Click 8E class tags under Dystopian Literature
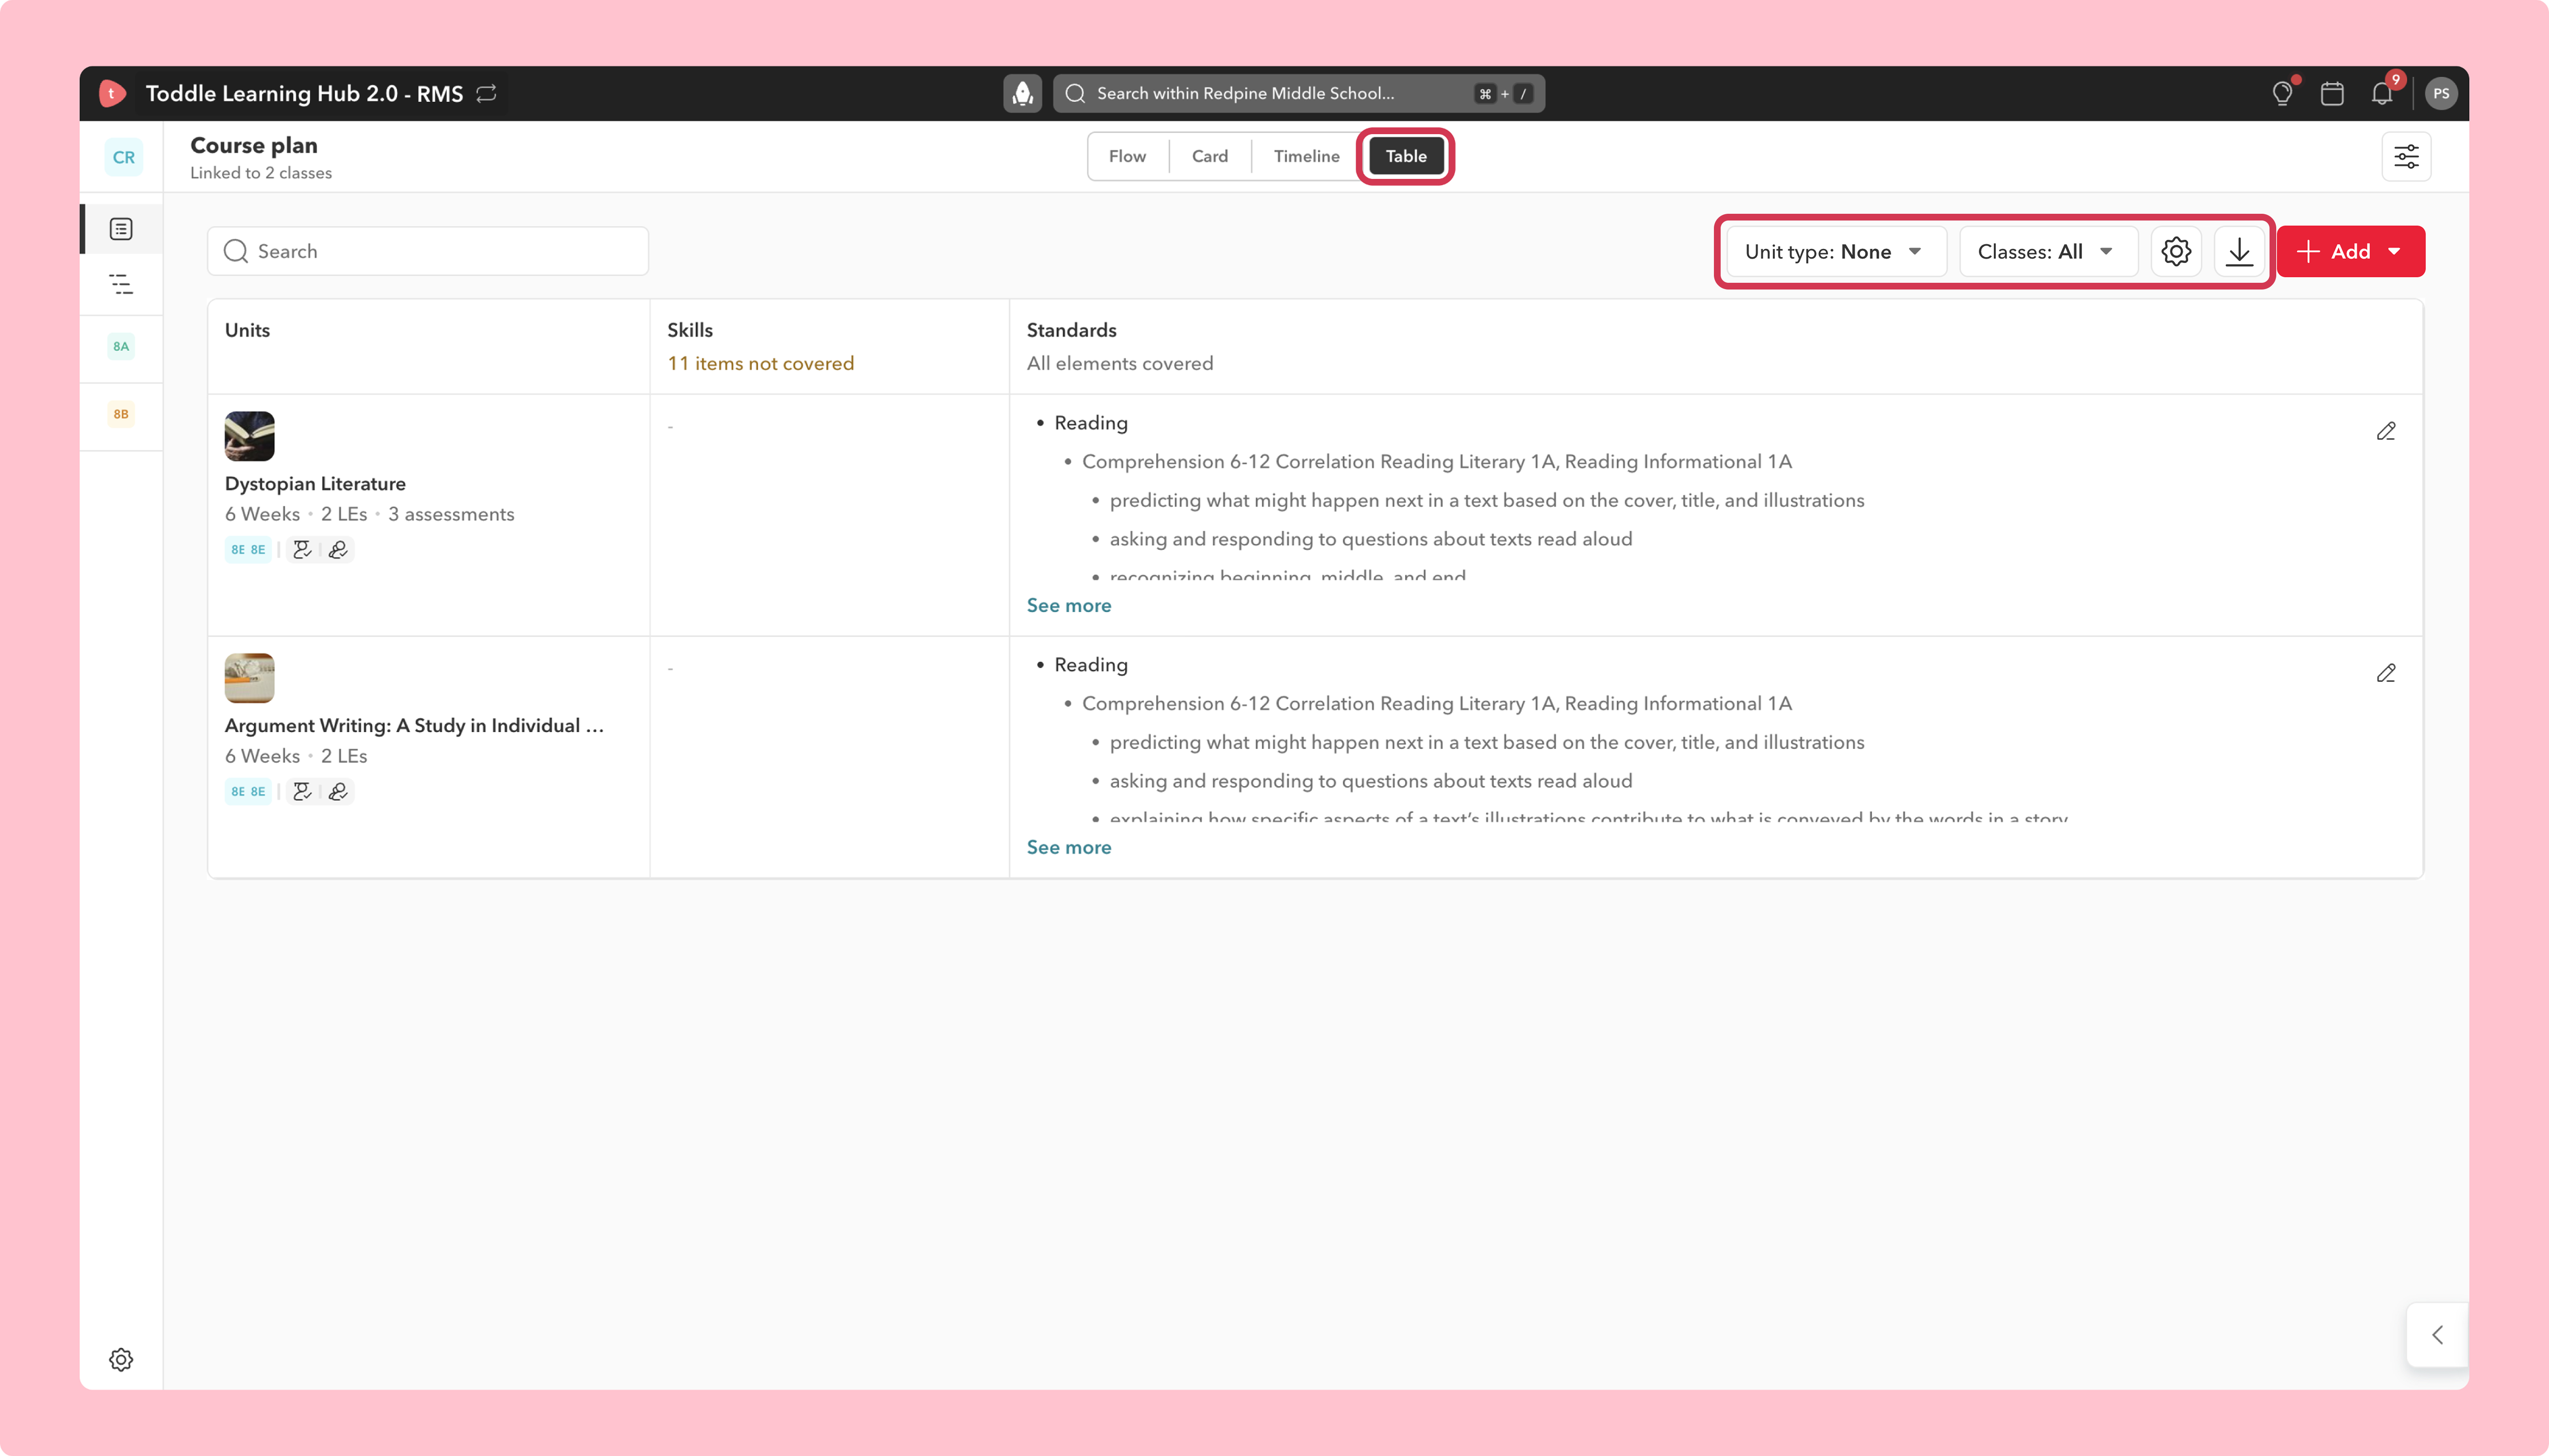2549x1456 pixels. 248,549
